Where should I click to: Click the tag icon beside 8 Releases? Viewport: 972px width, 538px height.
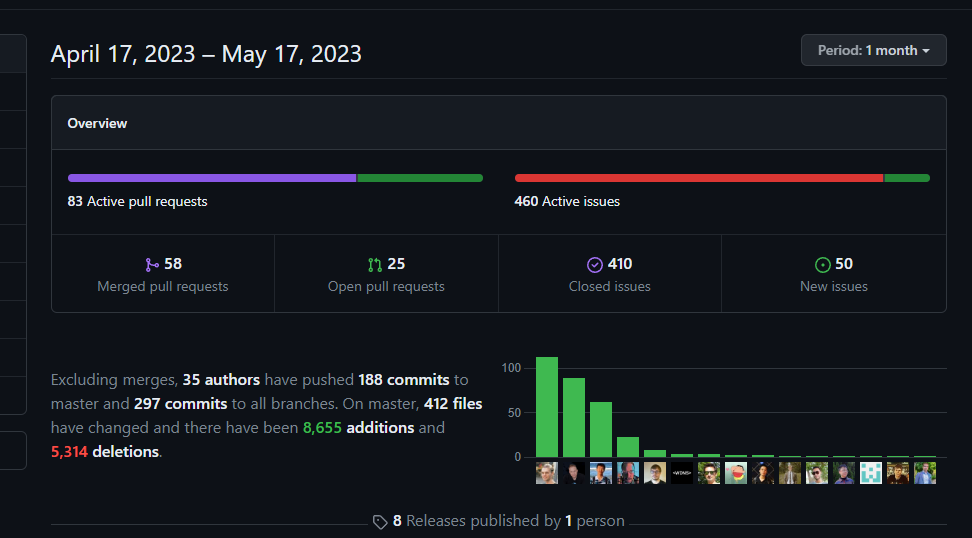(x=380, y=521)
